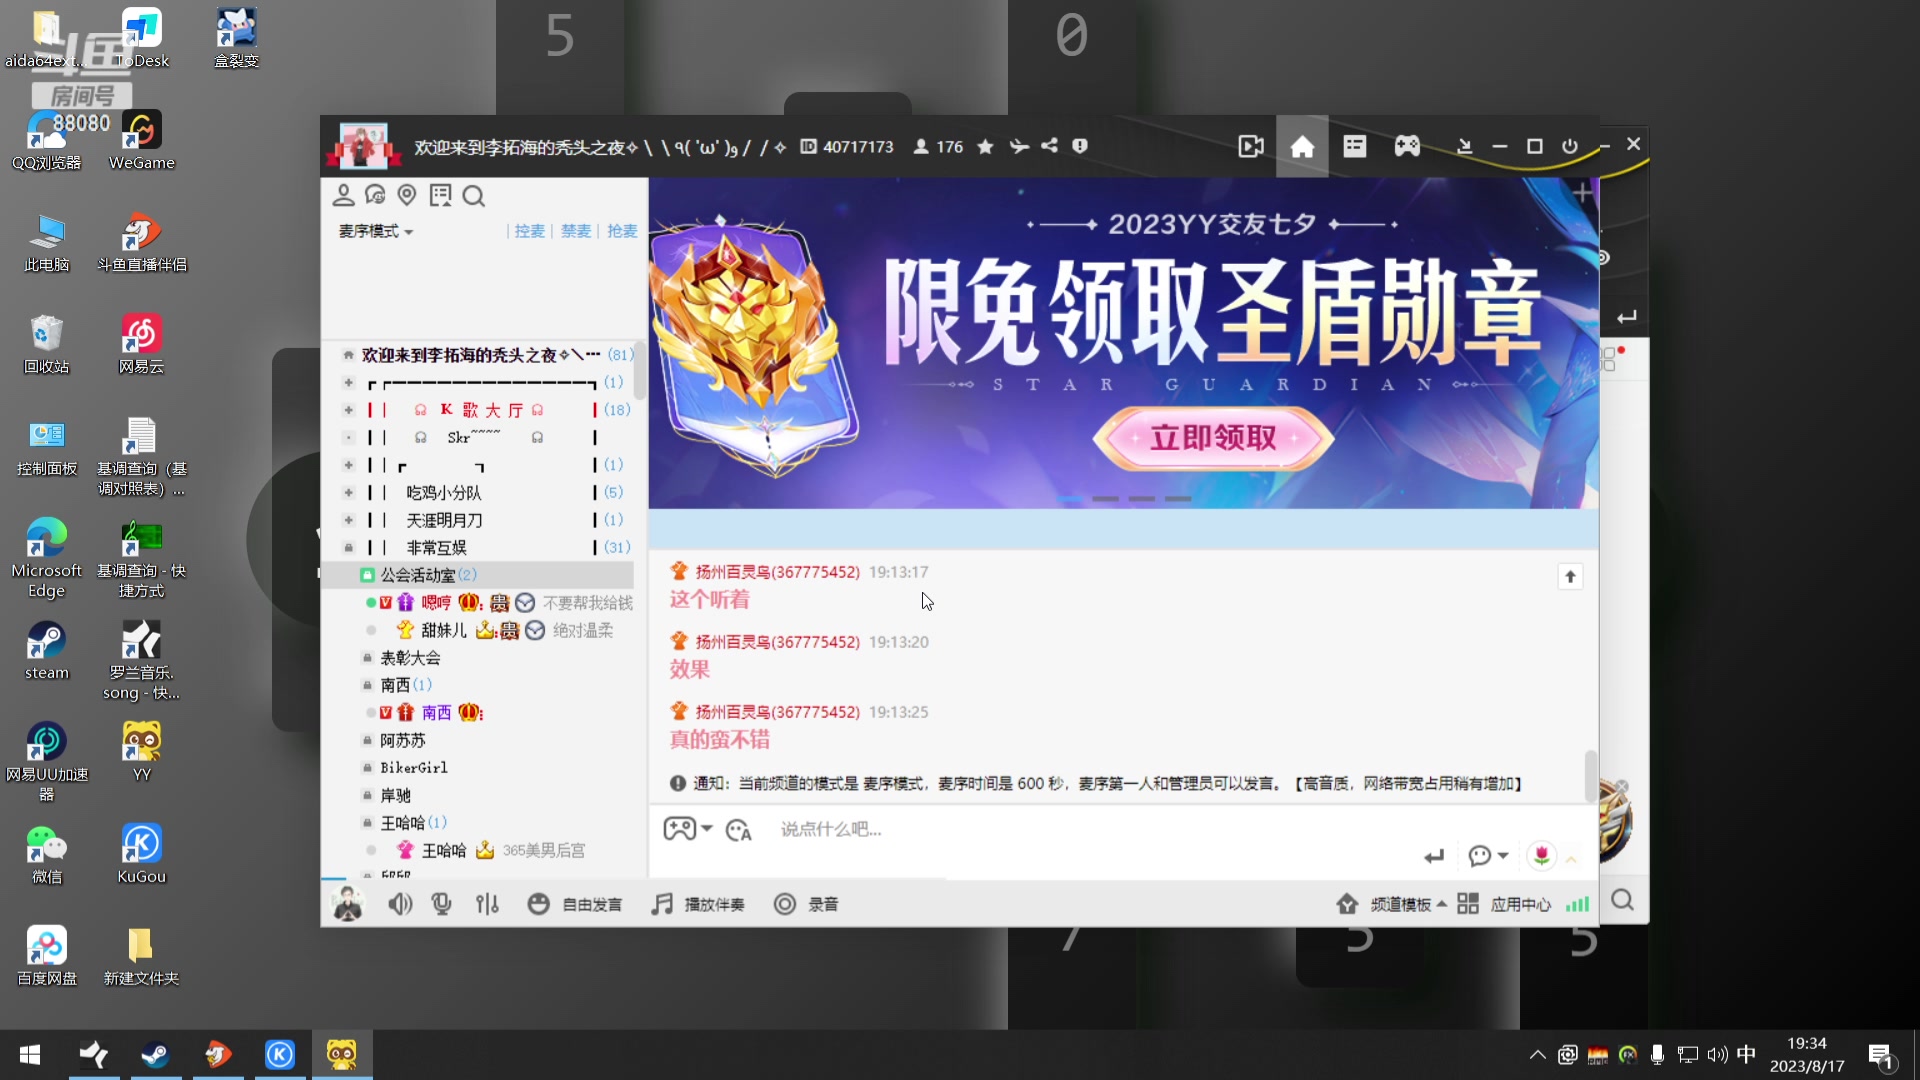Mute the speaker output icon
Screen dimensions: 1920x1080
400,903
